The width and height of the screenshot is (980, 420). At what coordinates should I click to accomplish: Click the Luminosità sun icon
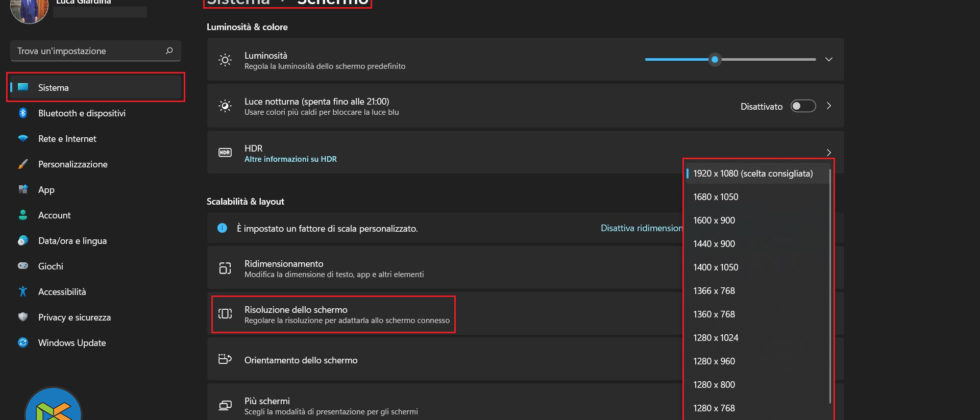click(x=224, y=60)
